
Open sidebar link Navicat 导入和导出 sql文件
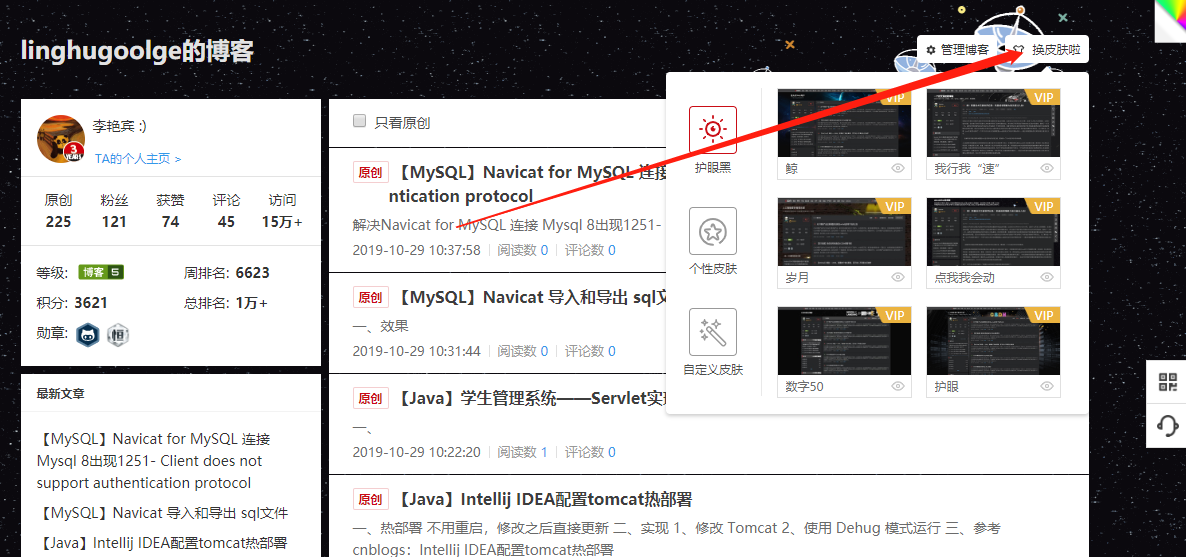pos(163,513)
